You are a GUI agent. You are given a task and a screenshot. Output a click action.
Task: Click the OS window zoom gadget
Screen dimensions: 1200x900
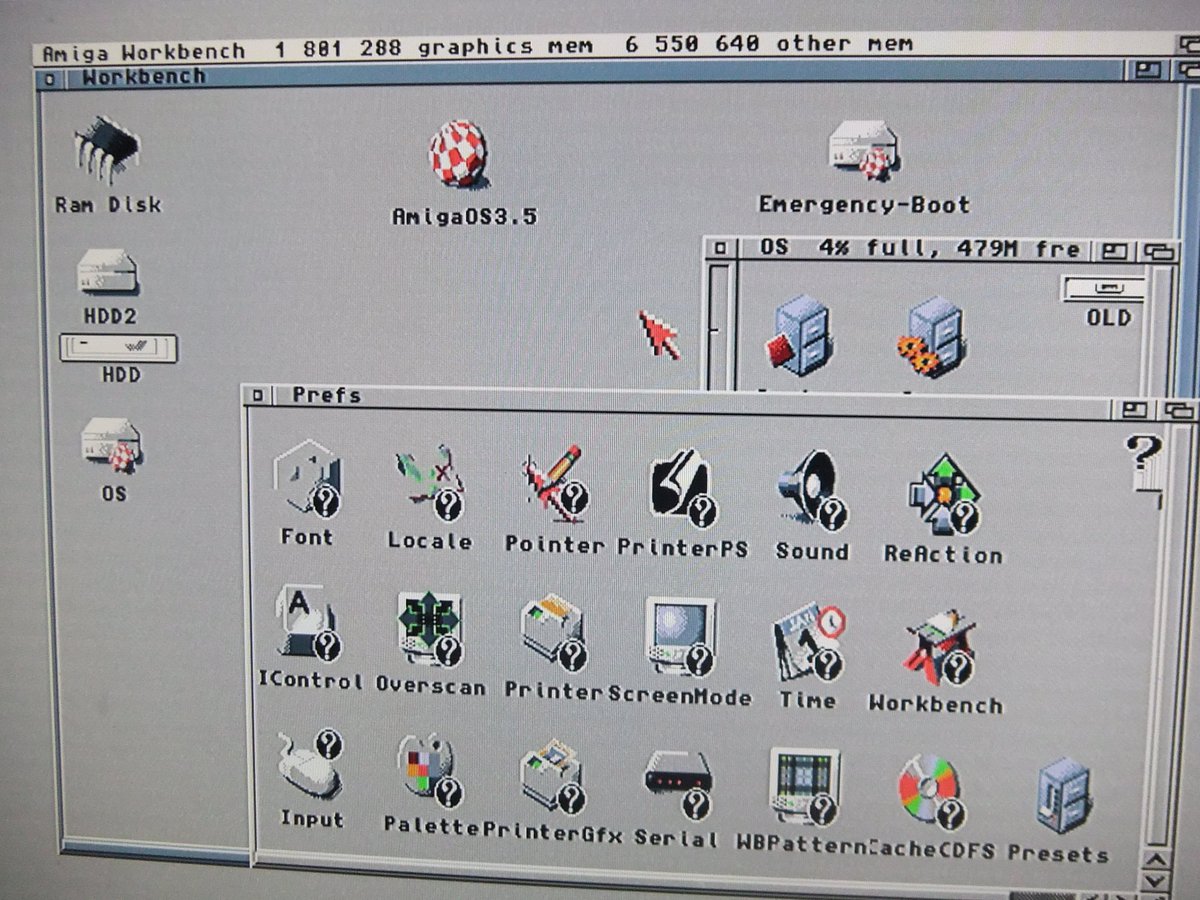(x=1116, y=251)
